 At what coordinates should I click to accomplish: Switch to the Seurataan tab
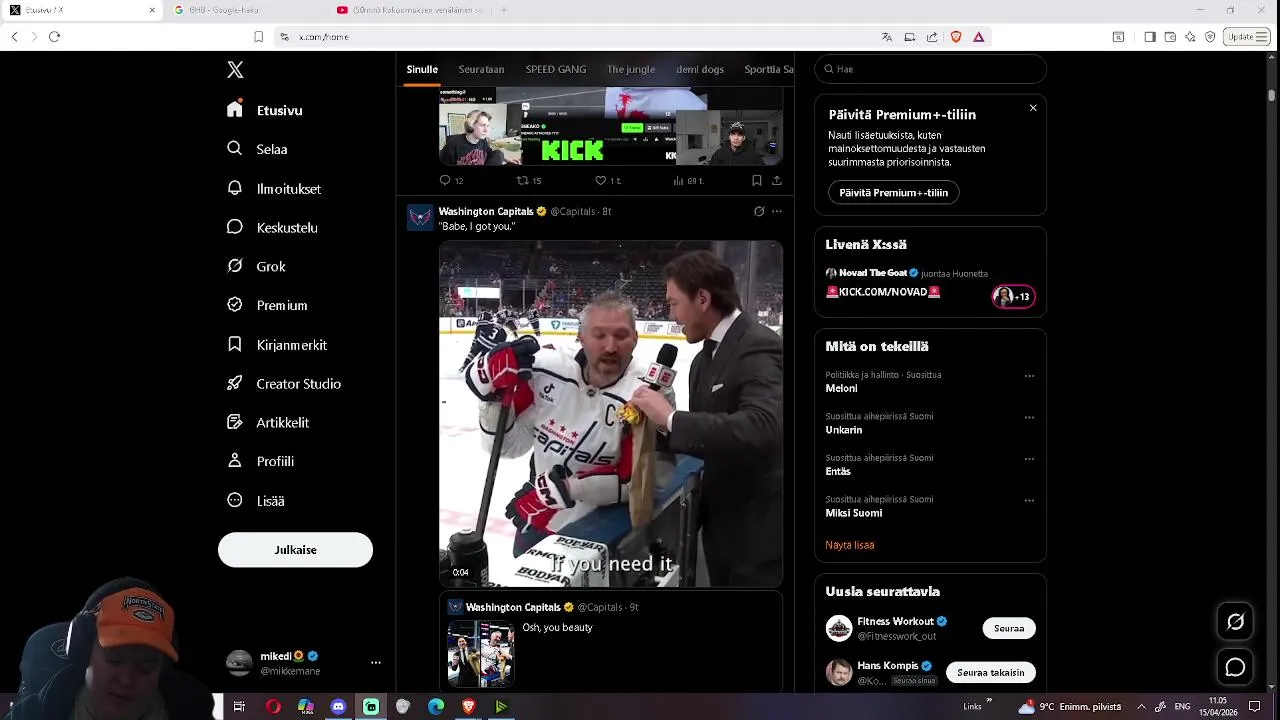pyautogui.click(x=481, y=69)
